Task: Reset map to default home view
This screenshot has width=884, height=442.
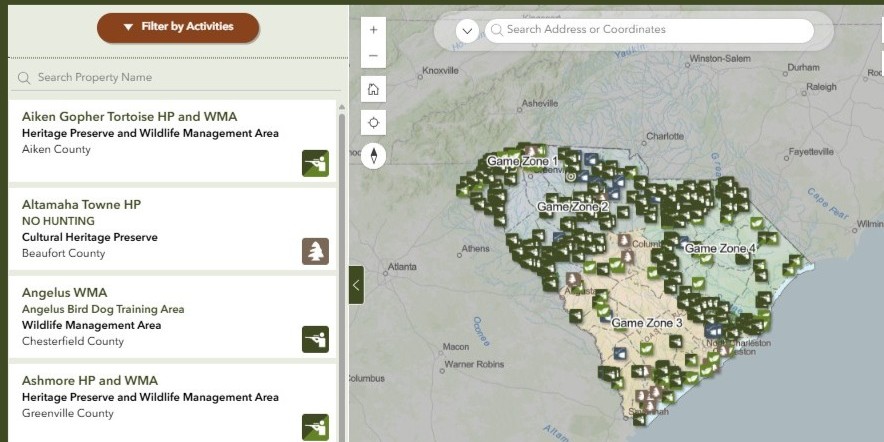Action: pos(373,89)
